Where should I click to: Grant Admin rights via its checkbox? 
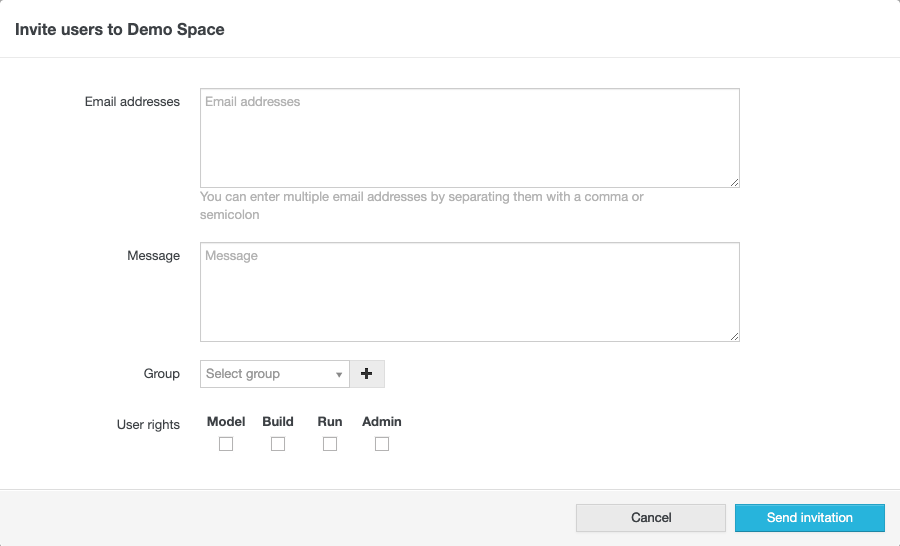tap(382, 444)
